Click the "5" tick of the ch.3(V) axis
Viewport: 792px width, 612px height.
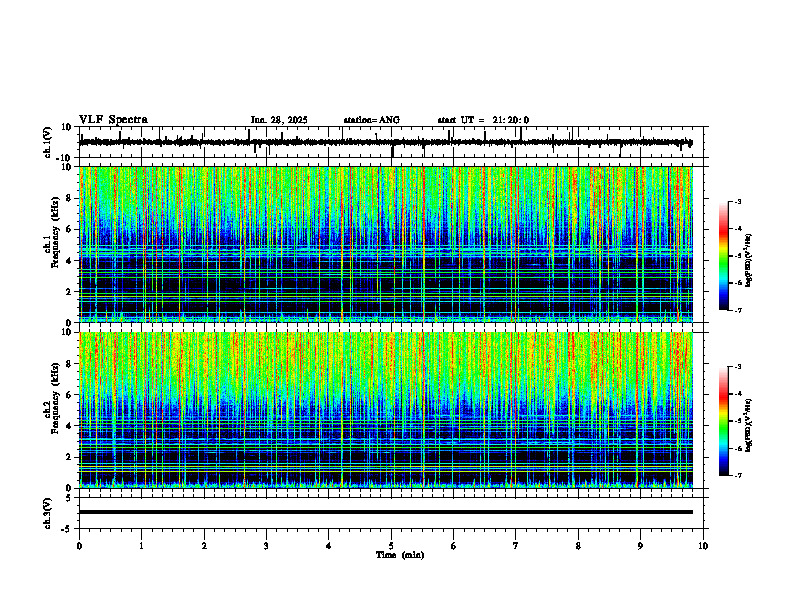(x=69, y=498)
